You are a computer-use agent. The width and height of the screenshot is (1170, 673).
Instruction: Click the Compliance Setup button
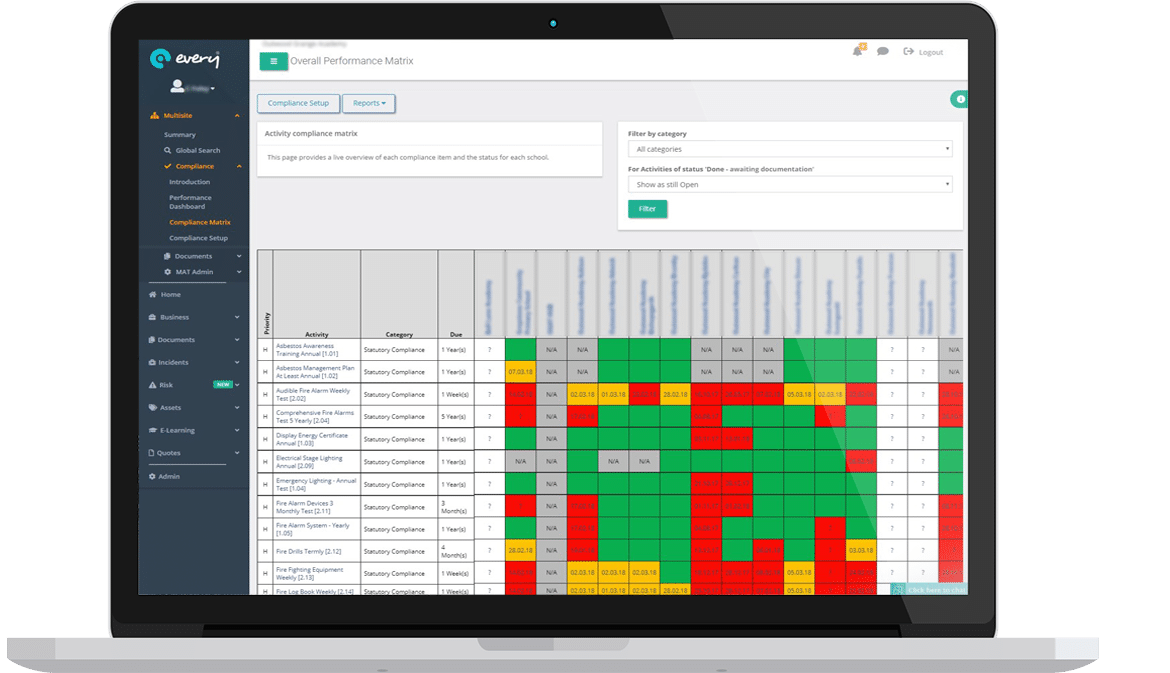(298, 103)
